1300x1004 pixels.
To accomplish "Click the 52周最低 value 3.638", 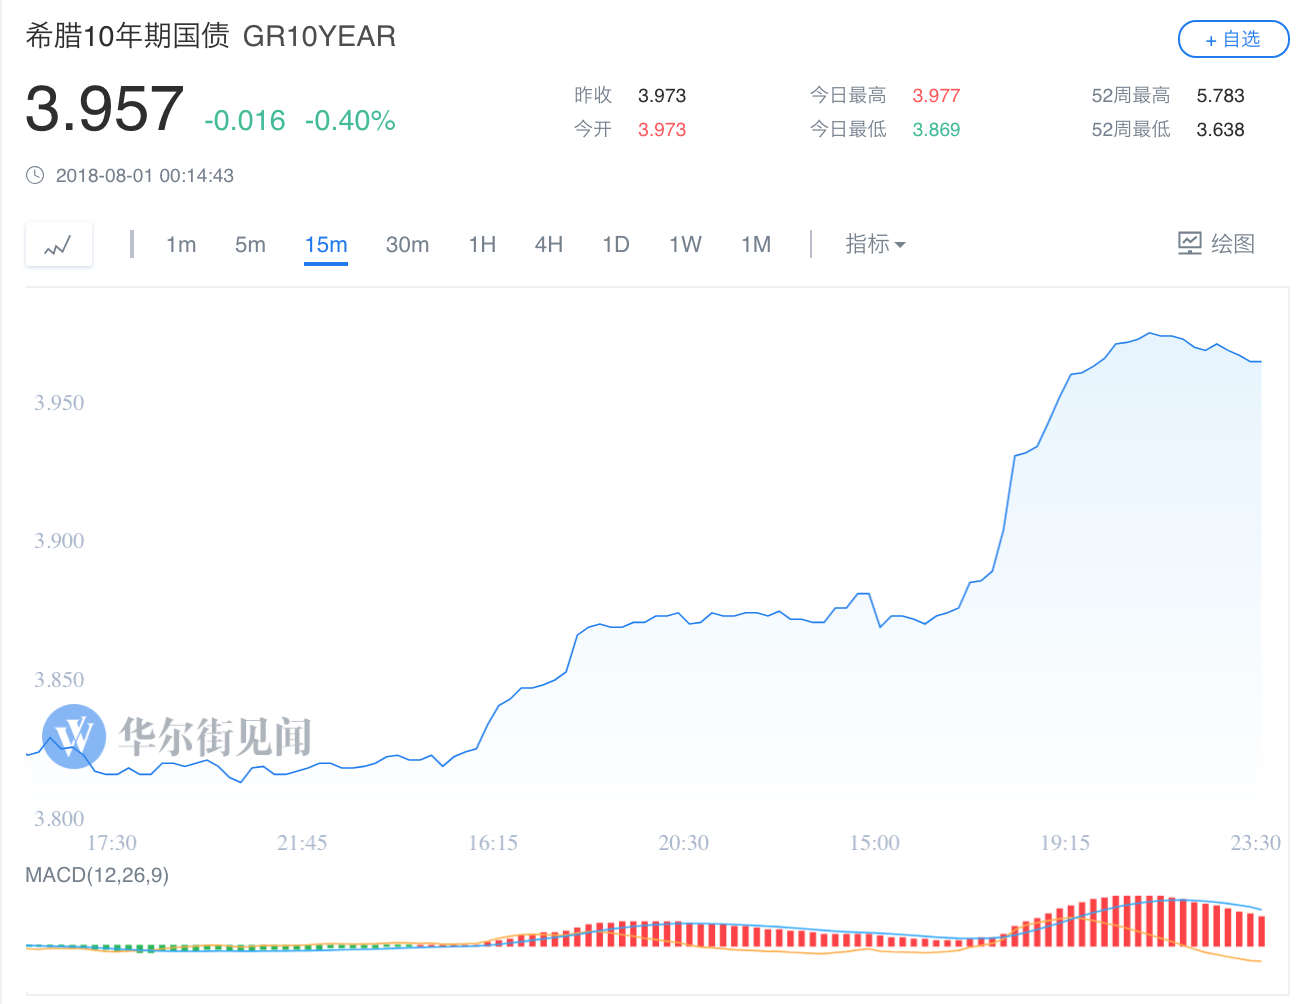I will (1220, 130).
